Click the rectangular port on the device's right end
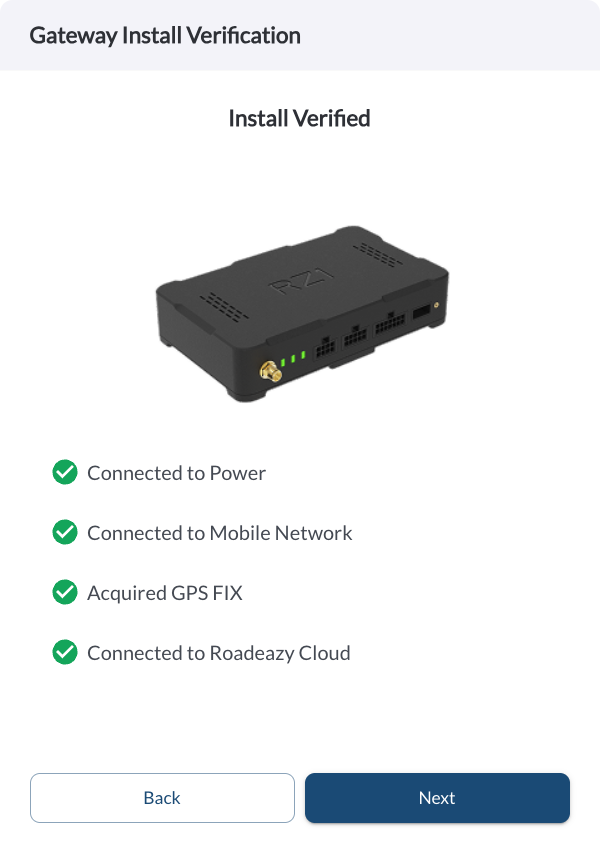Screen dimensions: 601x853 (422, 313)
